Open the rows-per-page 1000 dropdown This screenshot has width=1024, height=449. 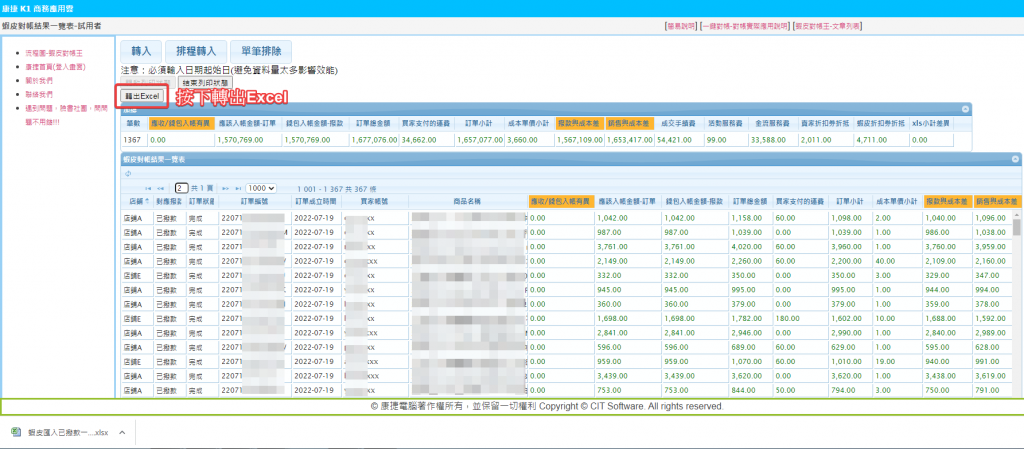tap(262, 188)
